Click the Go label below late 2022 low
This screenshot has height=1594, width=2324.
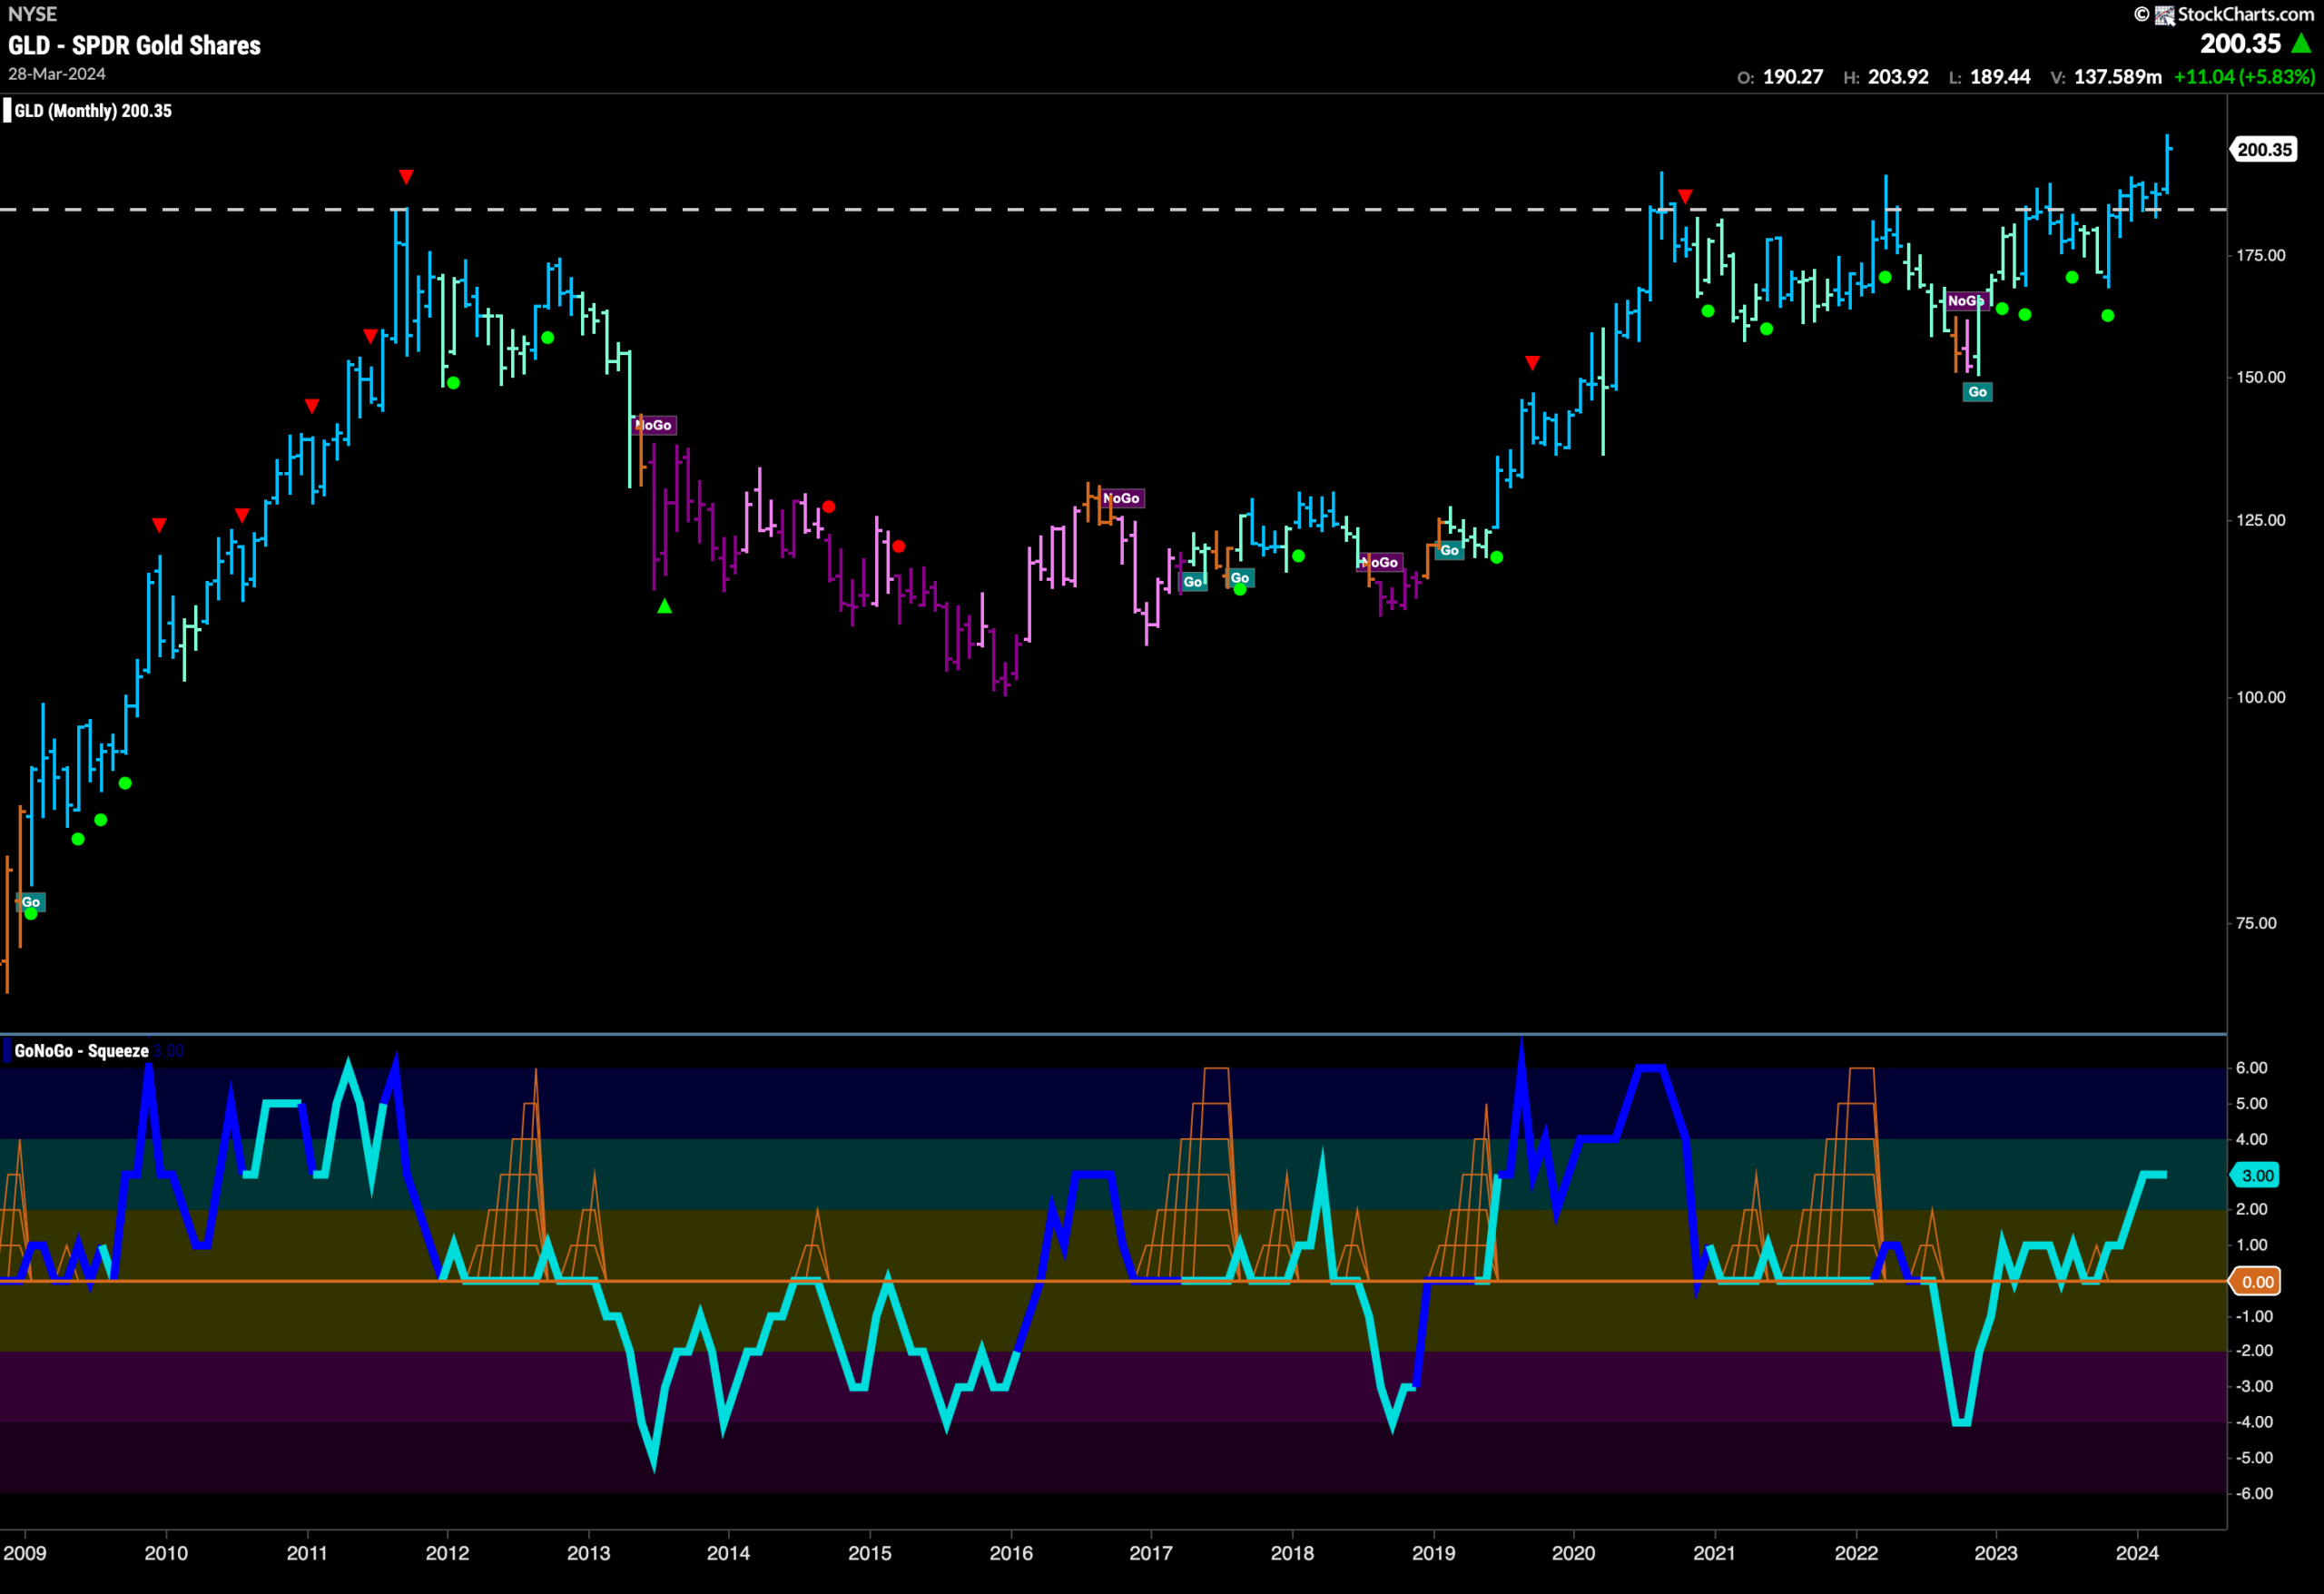(x=1978, y=392)
